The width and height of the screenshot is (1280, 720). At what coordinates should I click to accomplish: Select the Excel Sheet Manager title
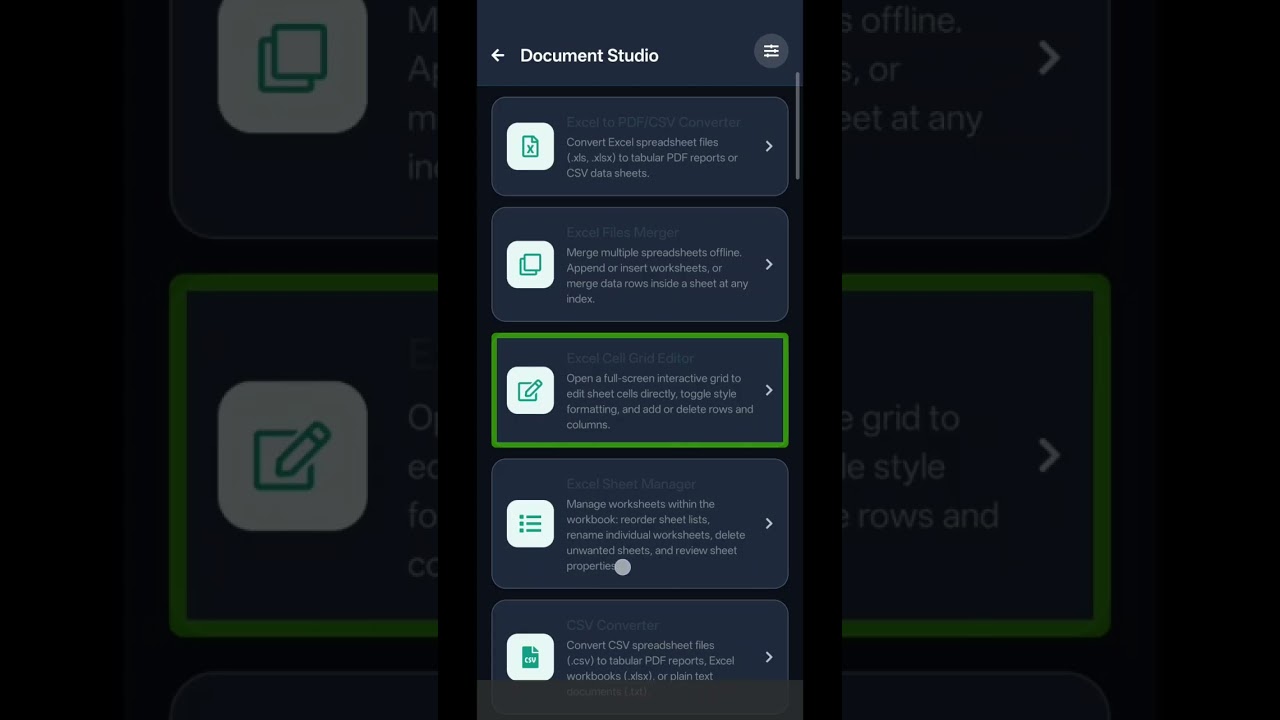[x=631, y=484]
